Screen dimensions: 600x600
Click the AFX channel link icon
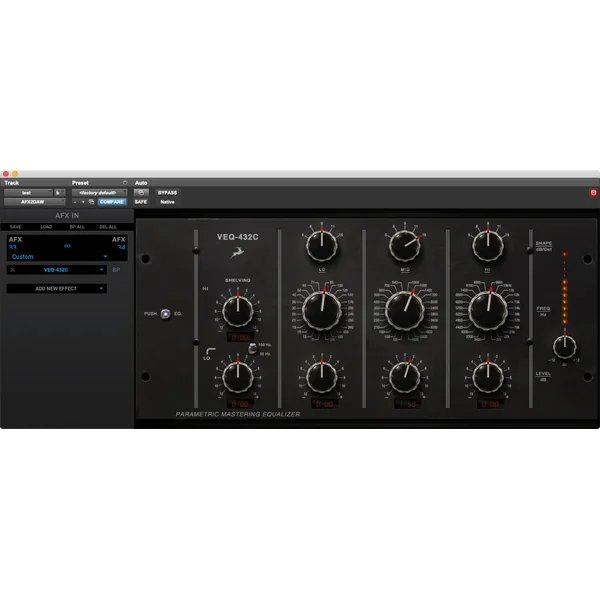click(x=67, y=246)
